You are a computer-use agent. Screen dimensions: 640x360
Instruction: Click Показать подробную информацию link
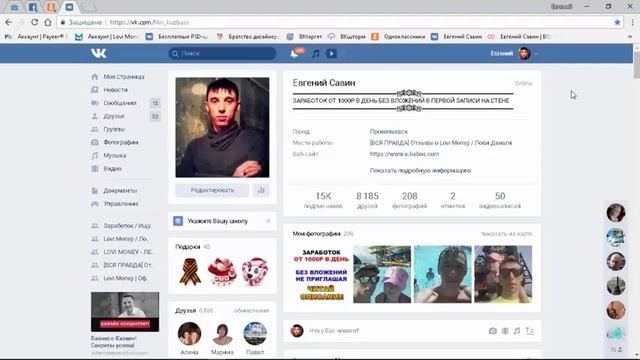420,170
